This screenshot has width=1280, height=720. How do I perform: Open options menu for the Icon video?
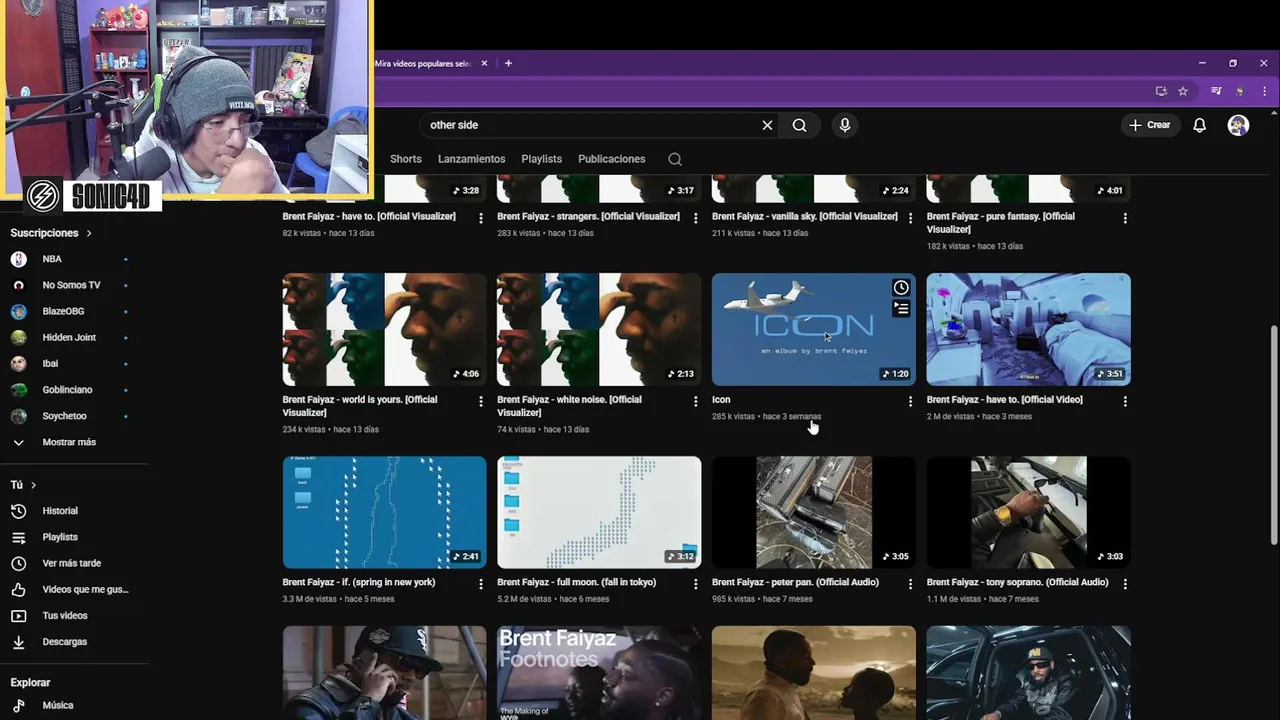(910, 401)
